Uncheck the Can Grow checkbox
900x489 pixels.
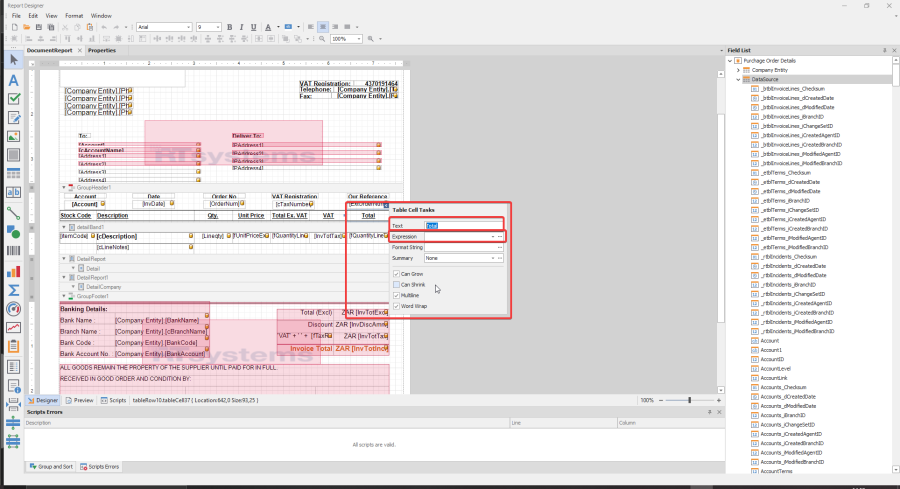[x=396, y=273]
